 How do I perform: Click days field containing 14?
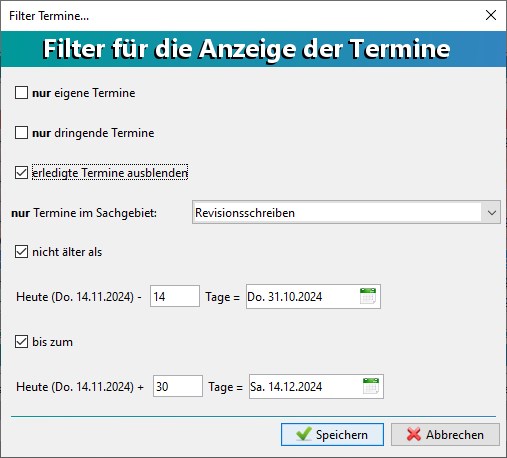175,296
